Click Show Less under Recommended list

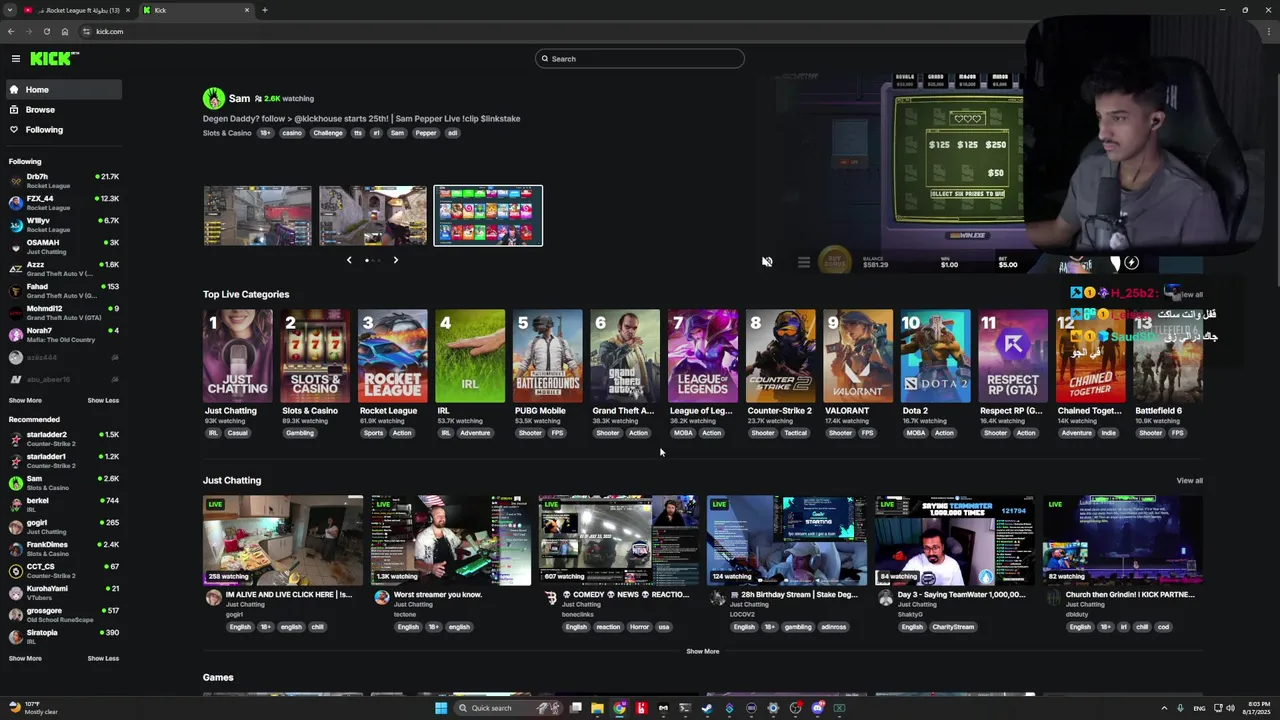(103, 659)
